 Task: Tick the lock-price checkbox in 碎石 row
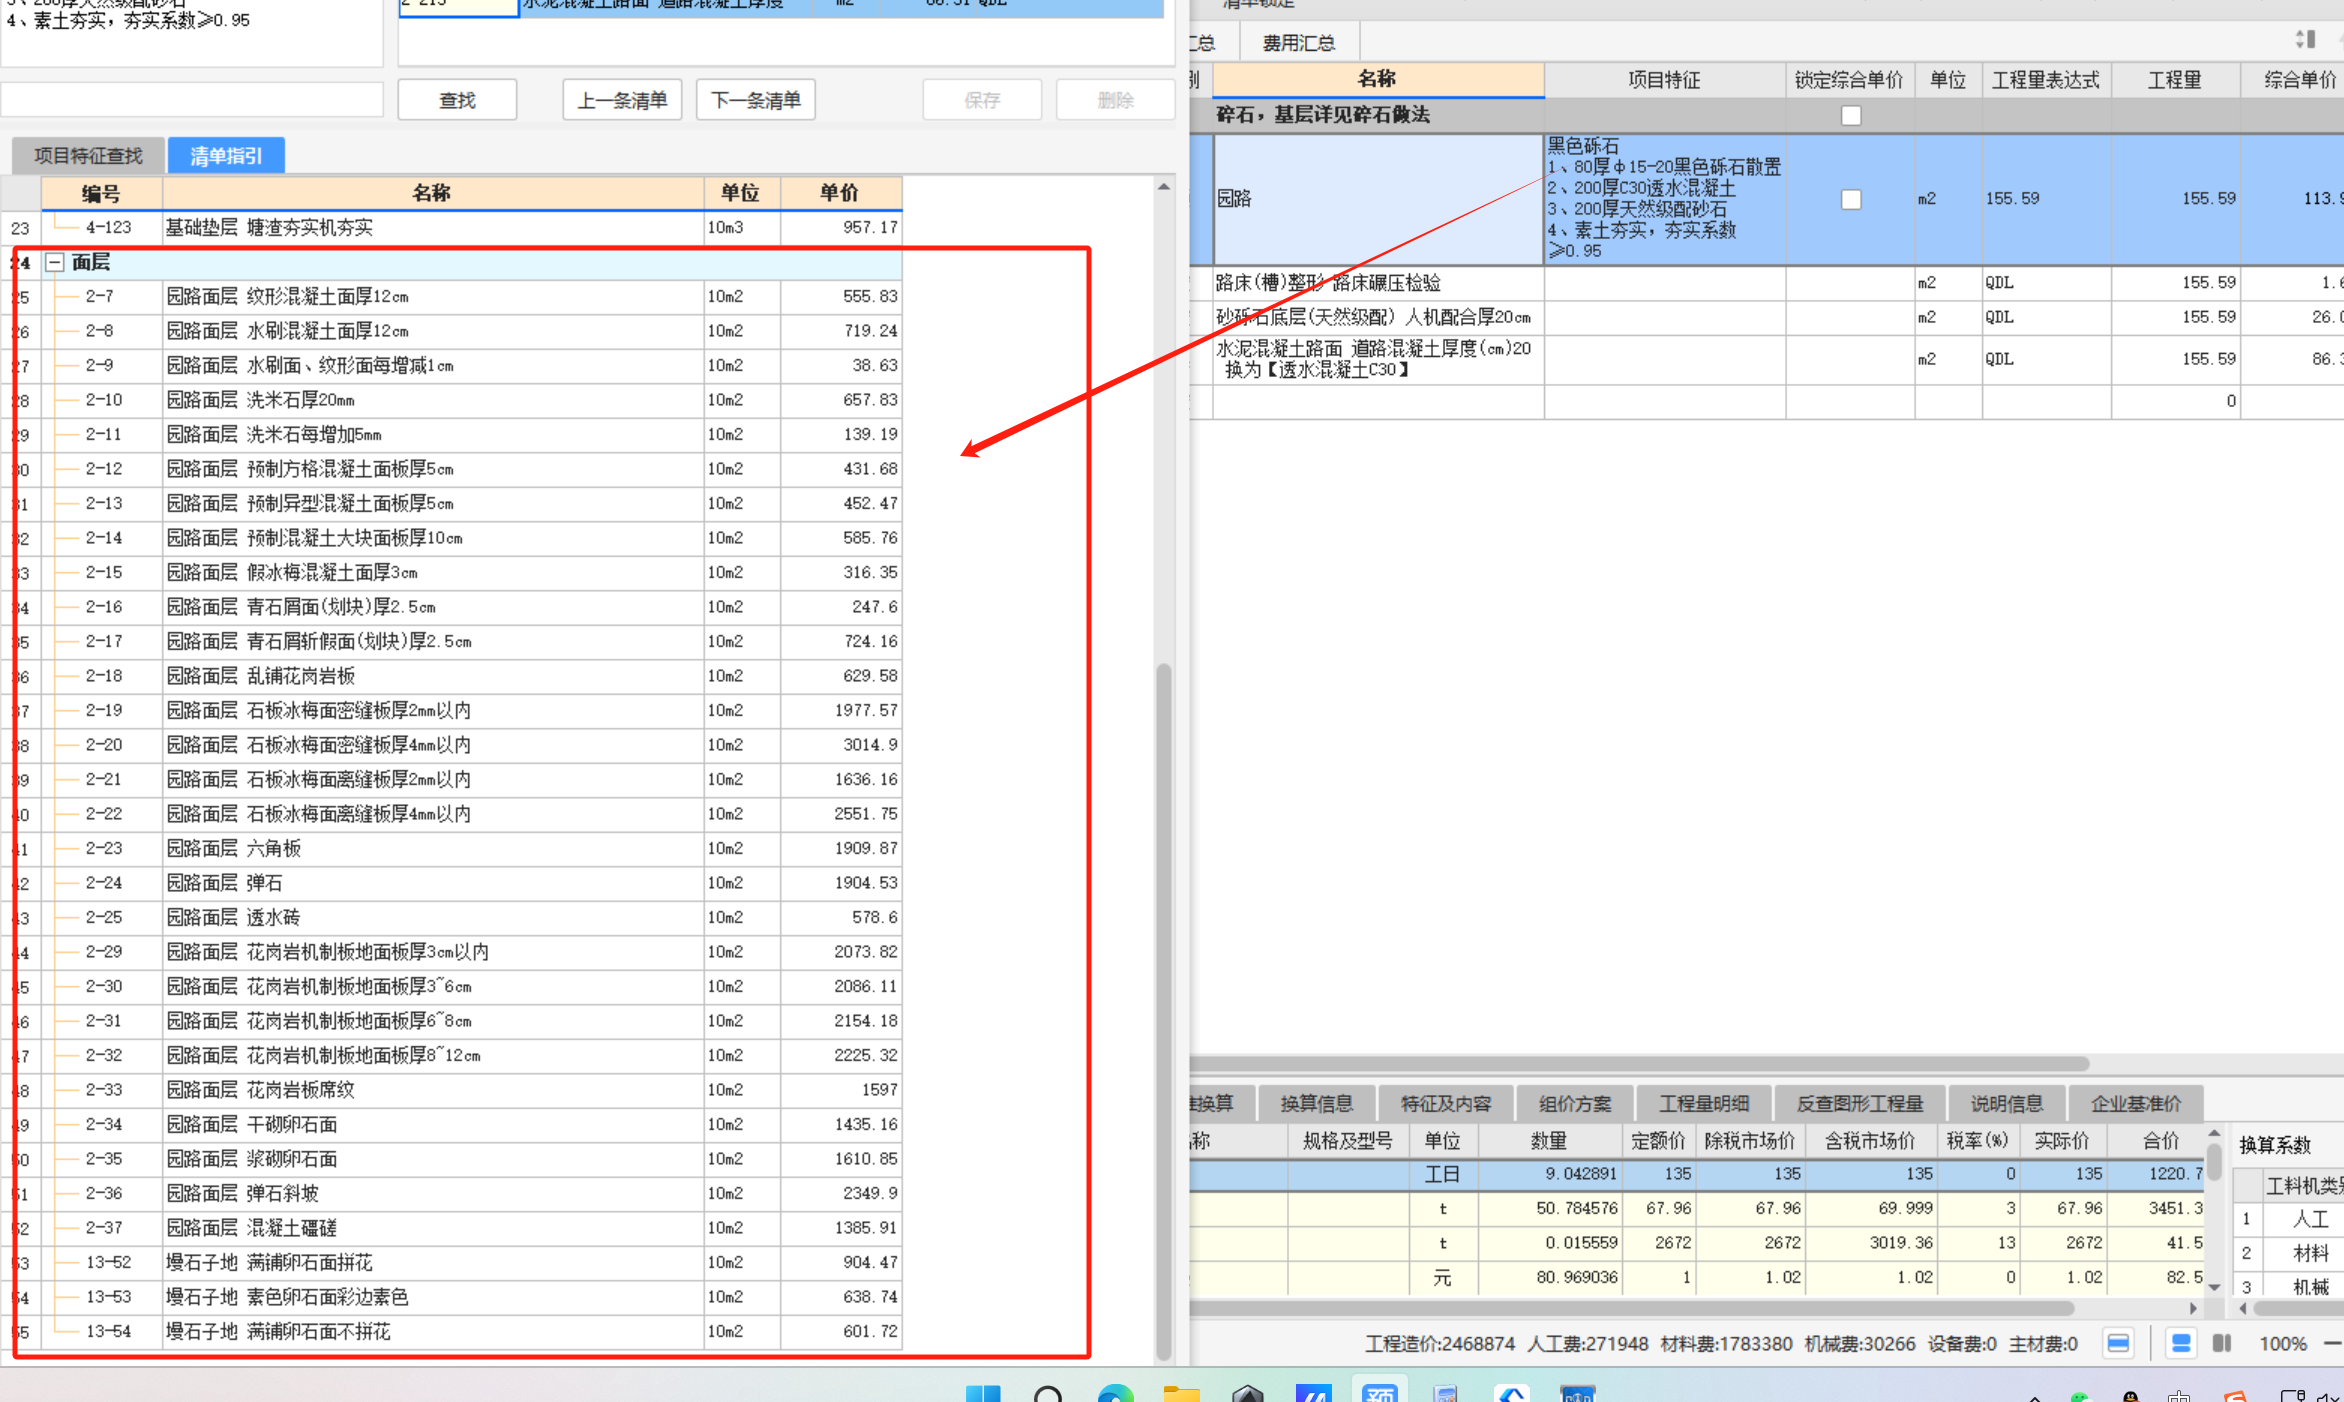point(1851,116)
